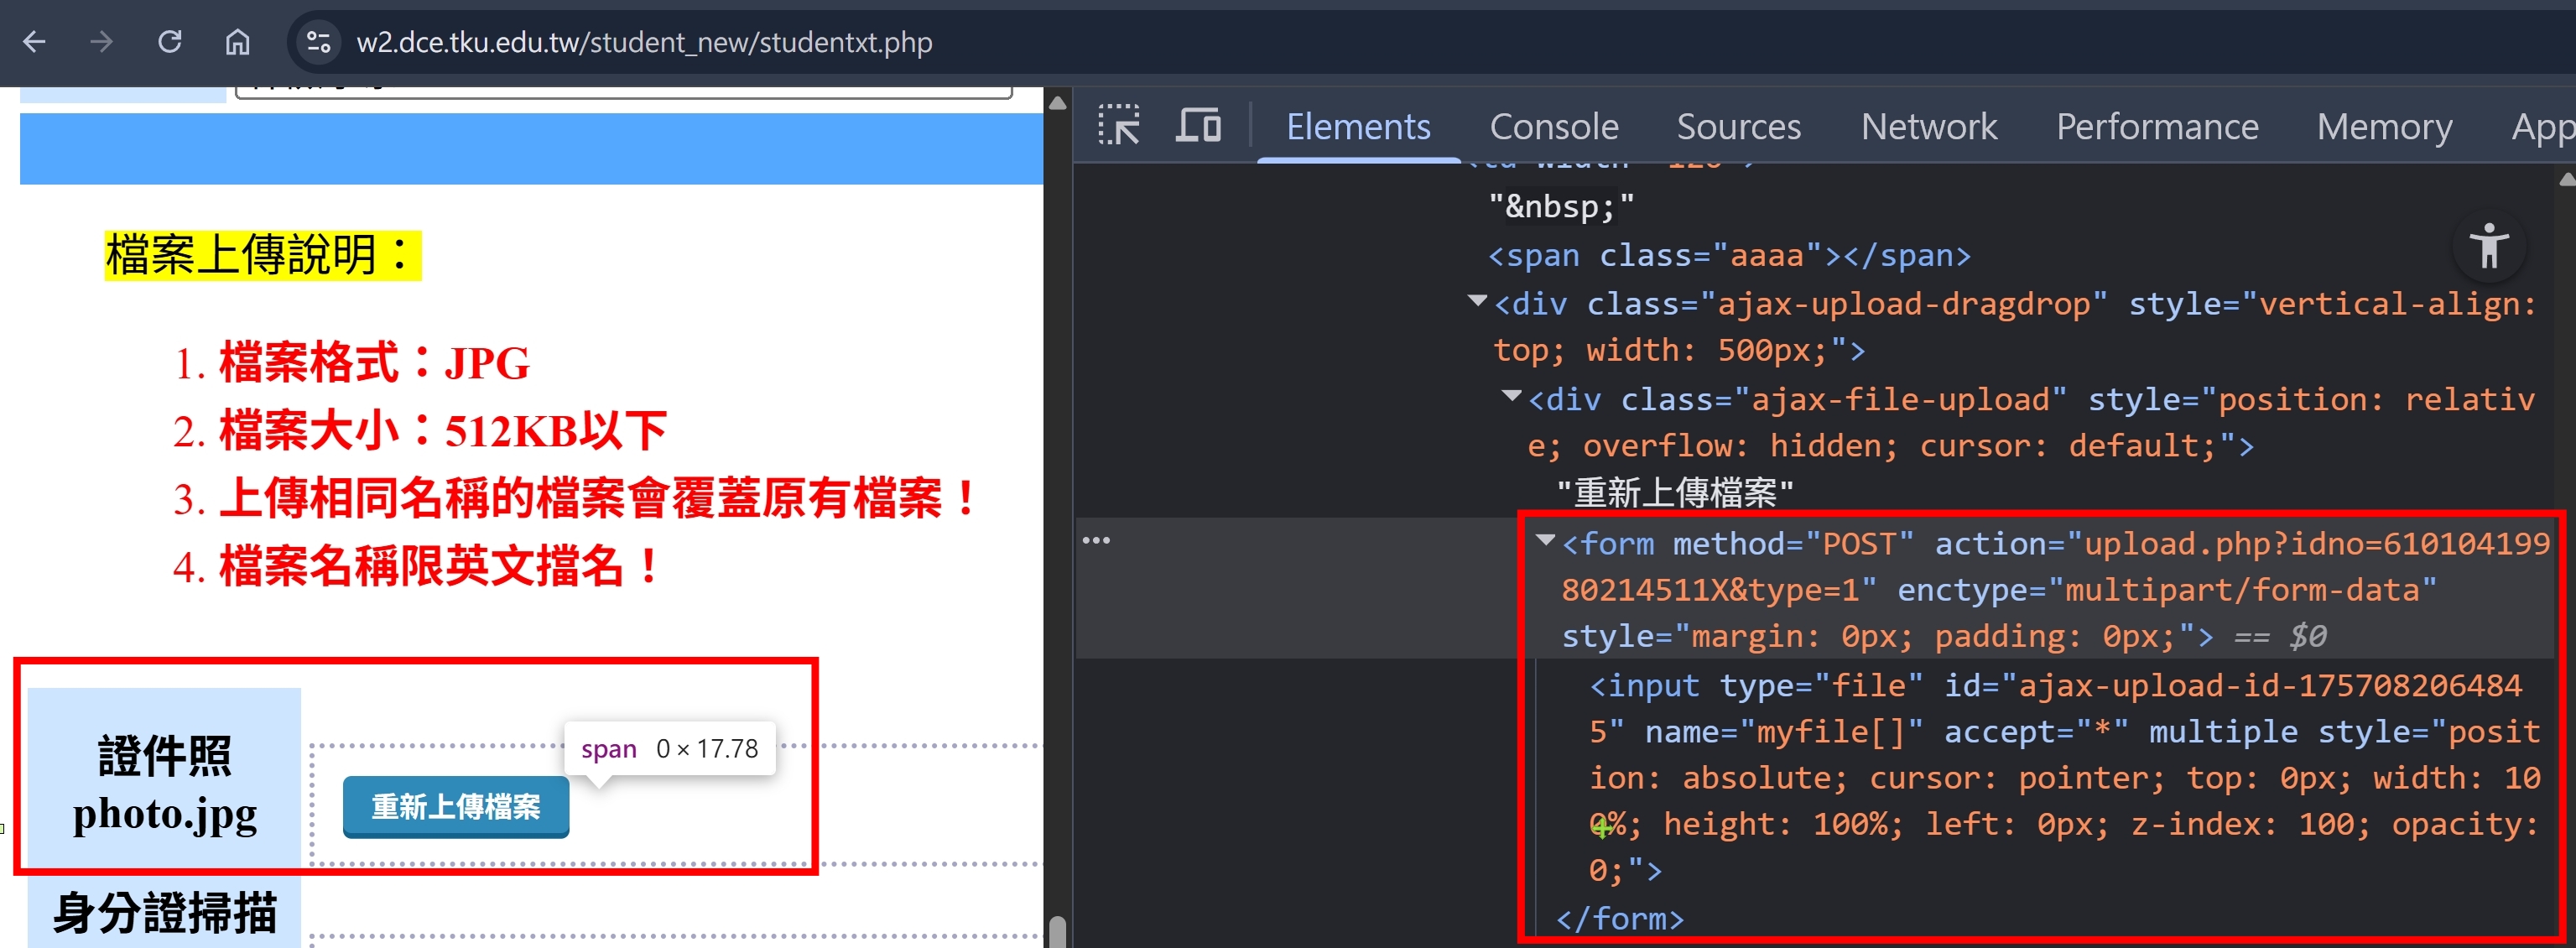Click the enctype multipart/form-data attribute
Viewport: 2576px width, 948px height.
2167,590
